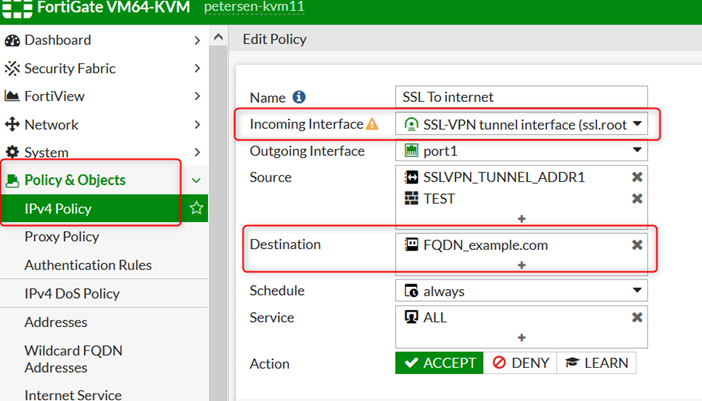Click the Name field
Viewport: 702px width, 401px height.
coord(521,97)
